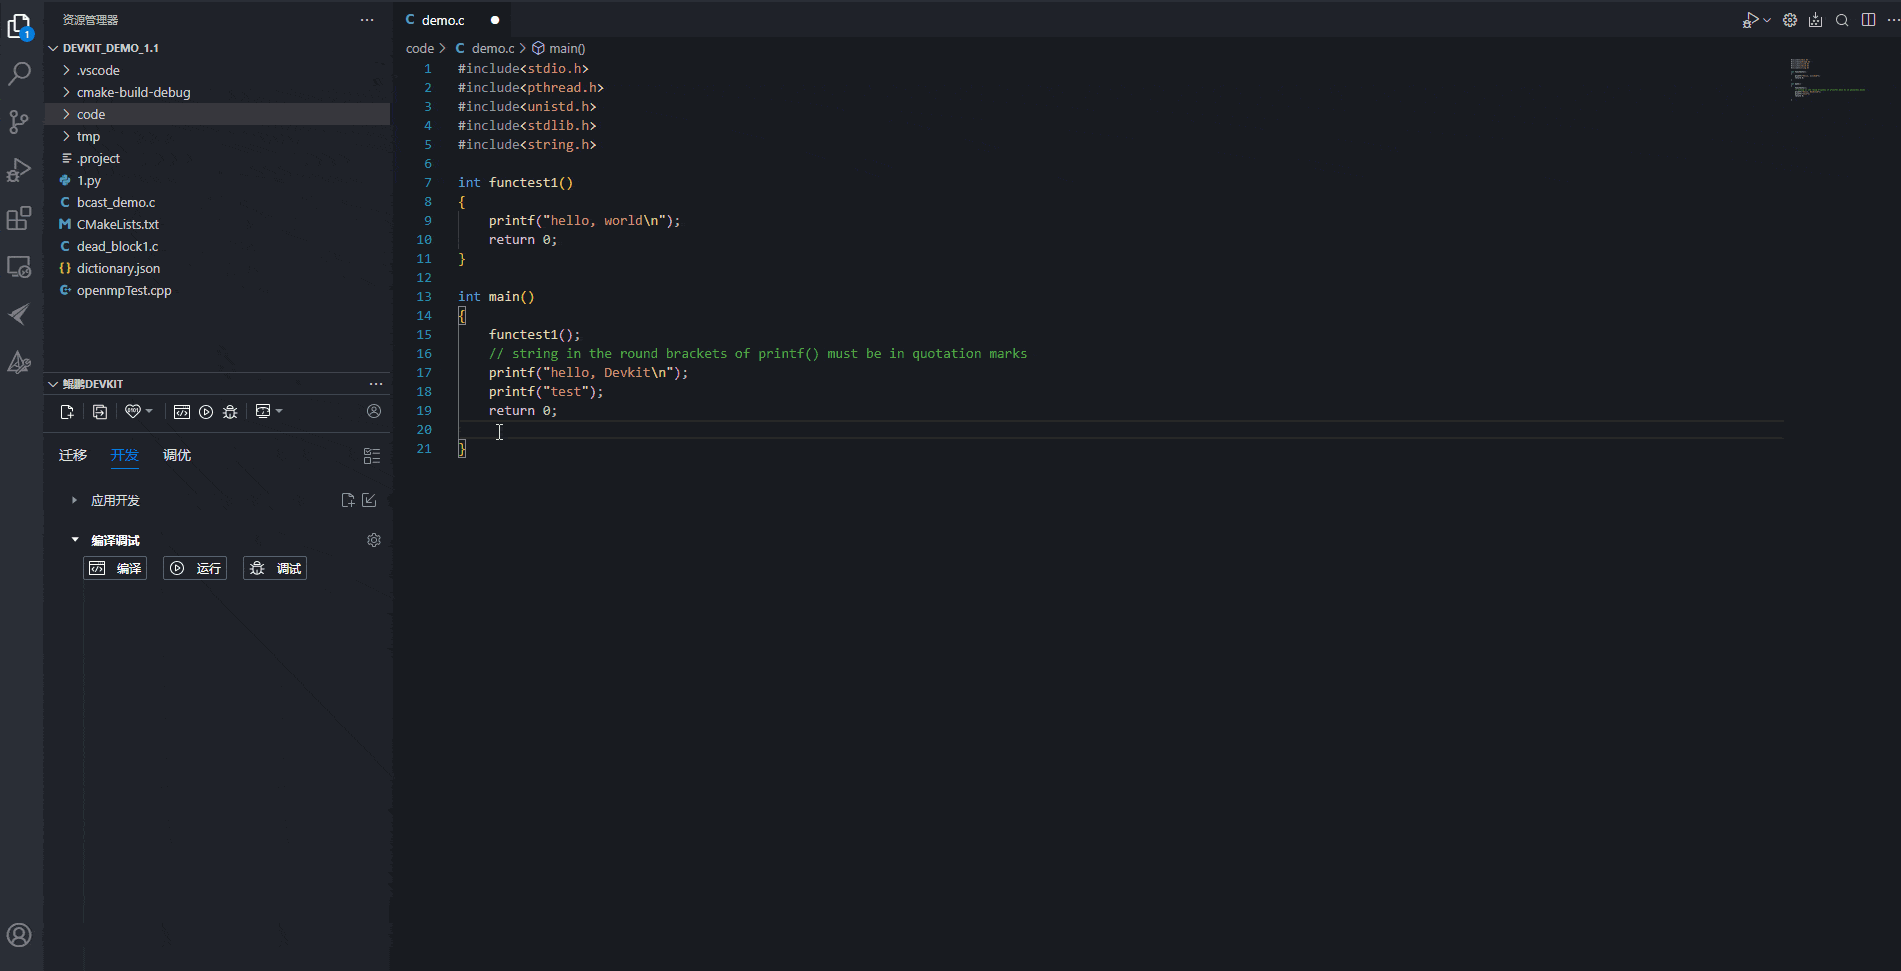This screenshot has width=1901, height=971.
Task: Click the checklist view icon beside the tabs
Action: pyautogui.click(x=372, y=456)
